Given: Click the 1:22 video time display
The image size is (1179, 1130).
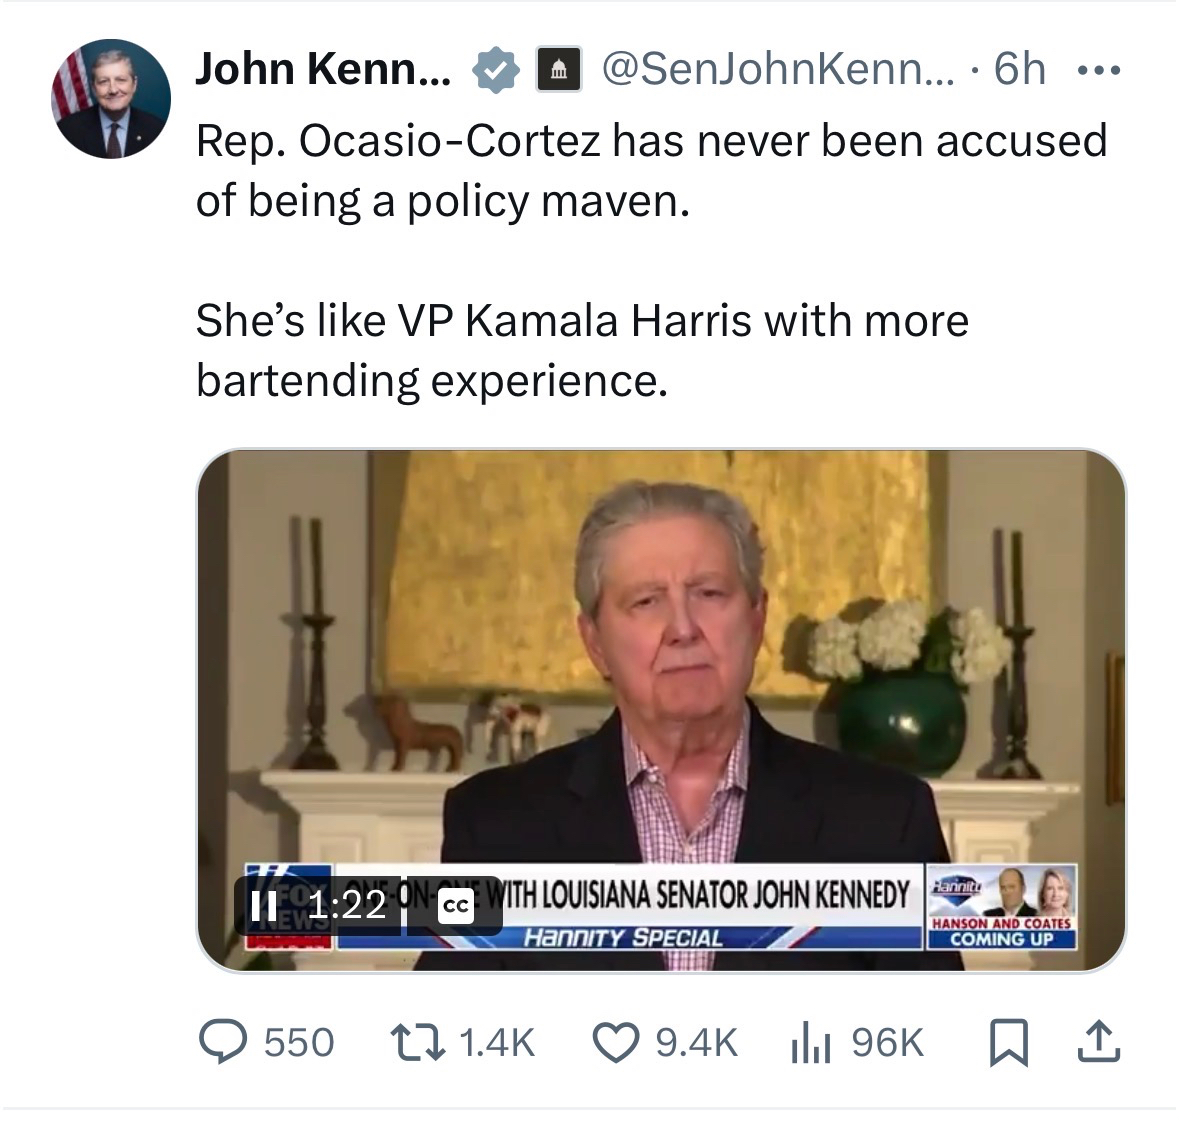Looking at the screenshot, I should [x=346, y=905].
